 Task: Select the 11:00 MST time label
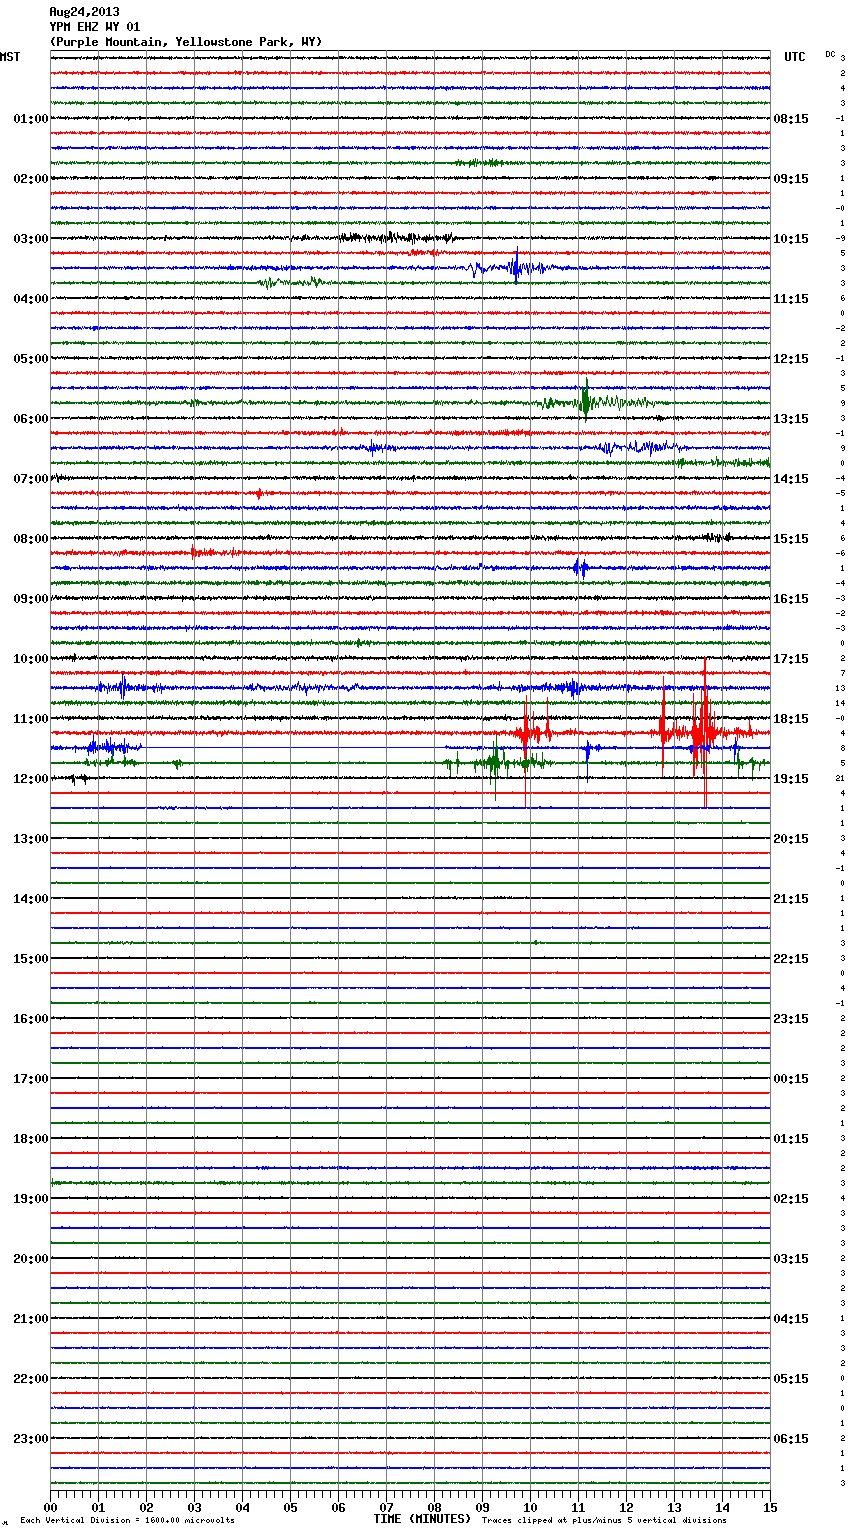pos(31,719)
